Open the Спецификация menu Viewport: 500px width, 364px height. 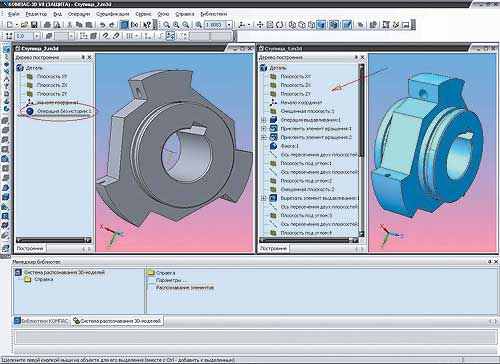point(113,14)
